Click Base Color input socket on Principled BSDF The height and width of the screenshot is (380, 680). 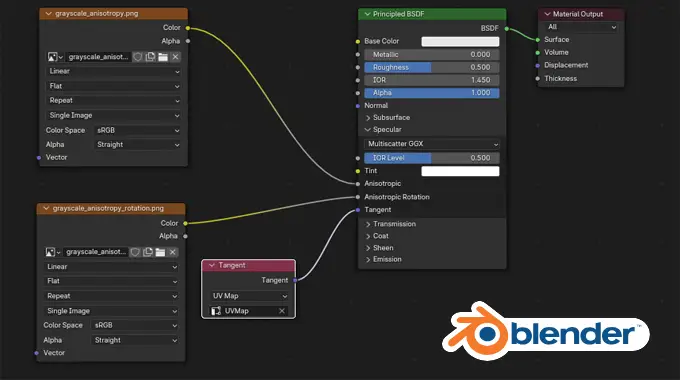tap(358, 42)
